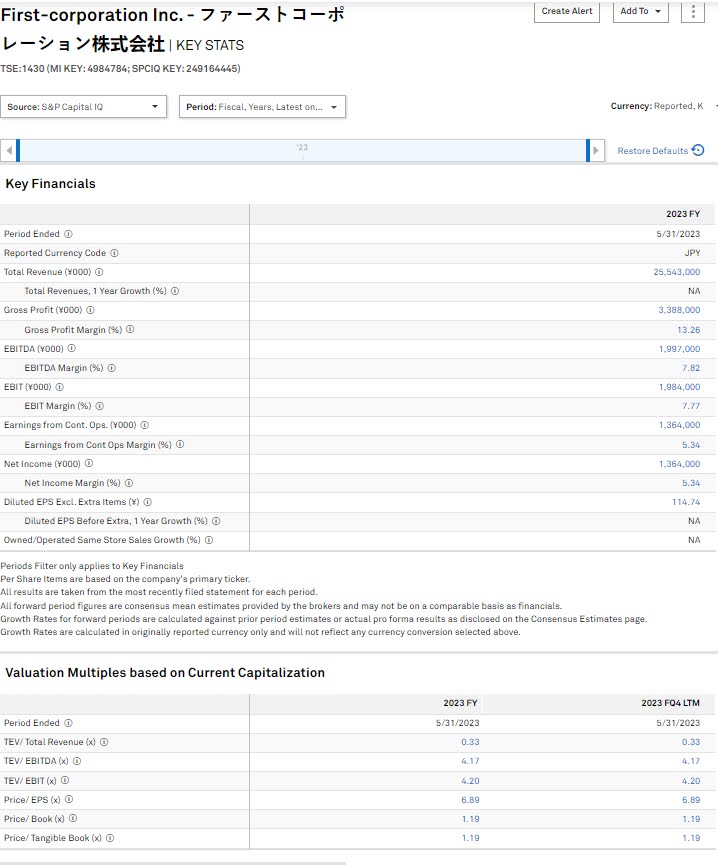This screenshot has width=718, height=866.
Task: Click the right arrow of the period slider
Action: pyautogui.click(x=597, y=151)
